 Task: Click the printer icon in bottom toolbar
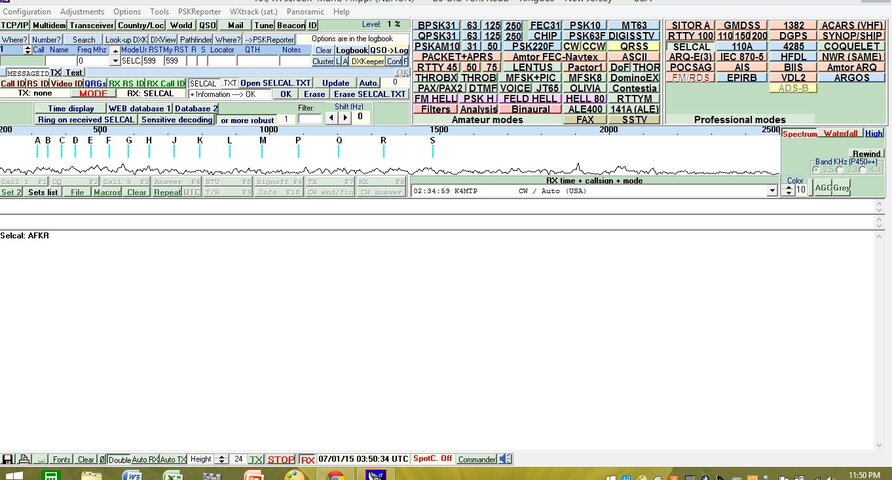point(24,459)
